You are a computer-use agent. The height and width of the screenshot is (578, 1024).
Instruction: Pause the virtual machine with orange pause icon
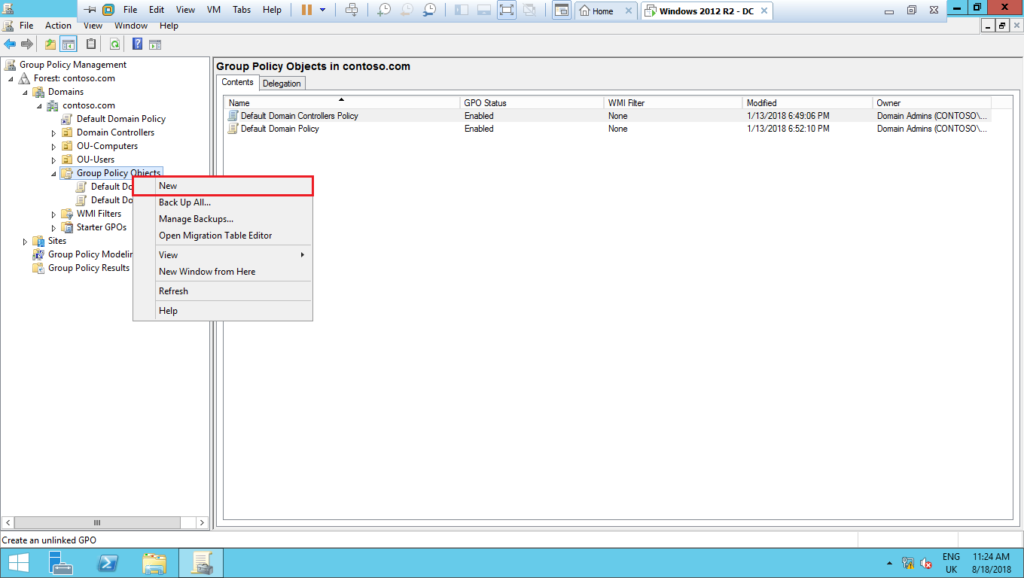[x=306, y=10]
